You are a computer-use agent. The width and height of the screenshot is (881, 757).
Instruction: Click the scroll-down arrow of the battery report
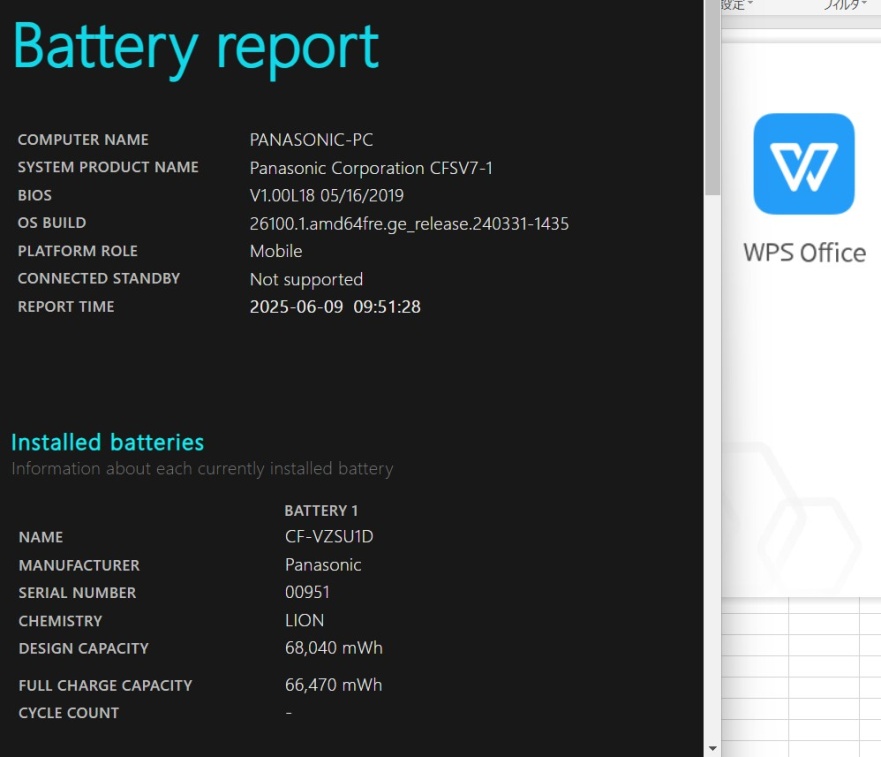712,748
